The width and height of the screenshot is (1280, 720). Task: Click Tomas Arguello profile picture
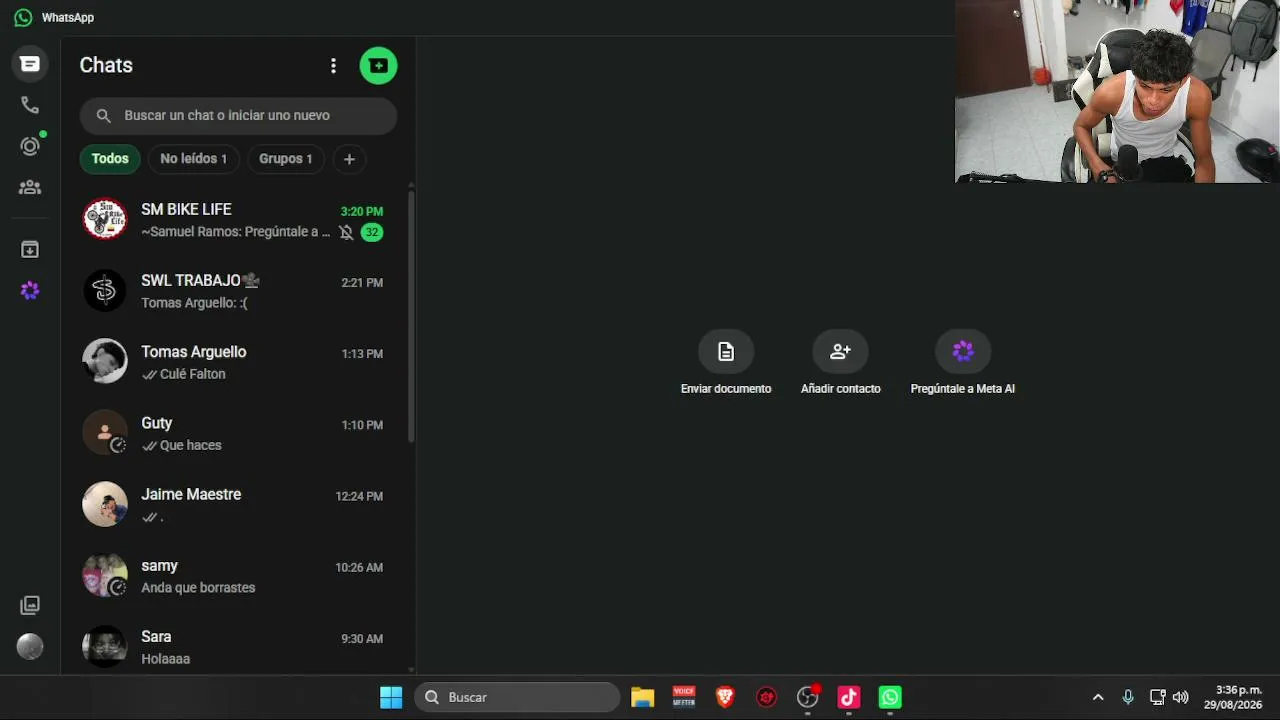[105, 361]
